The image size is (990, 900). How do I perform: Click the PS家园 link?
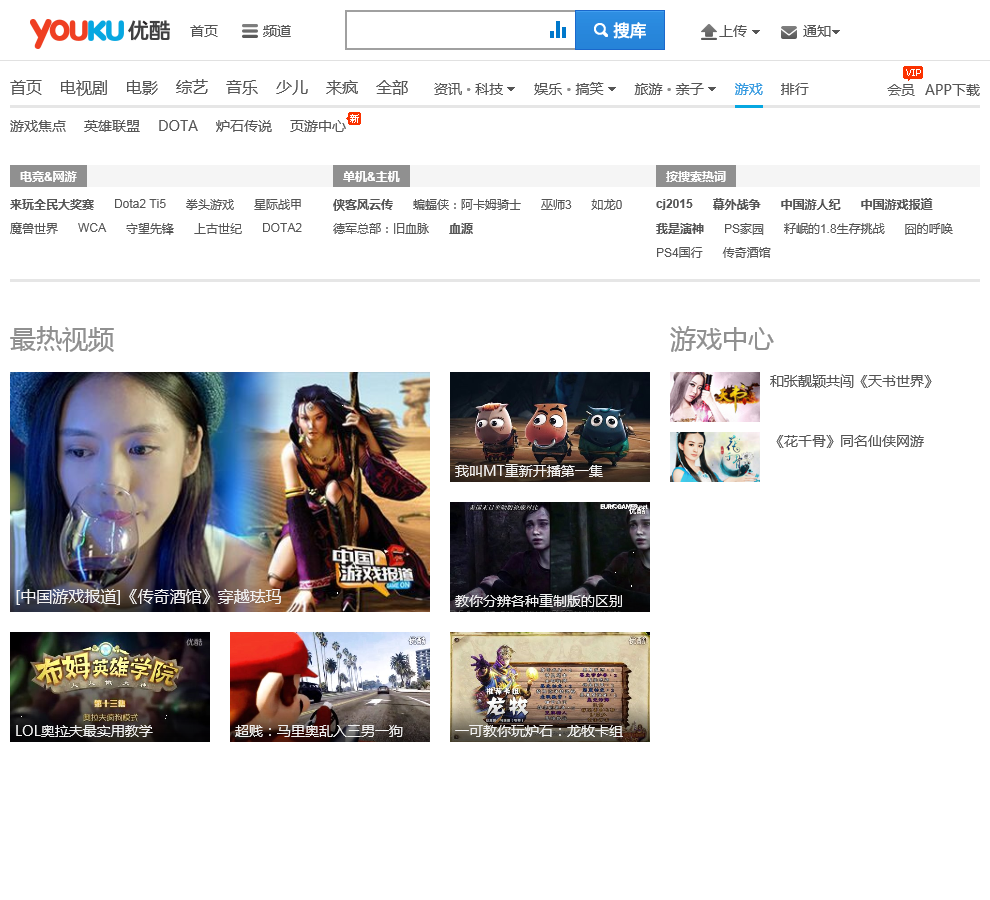(x=744, y=229)
